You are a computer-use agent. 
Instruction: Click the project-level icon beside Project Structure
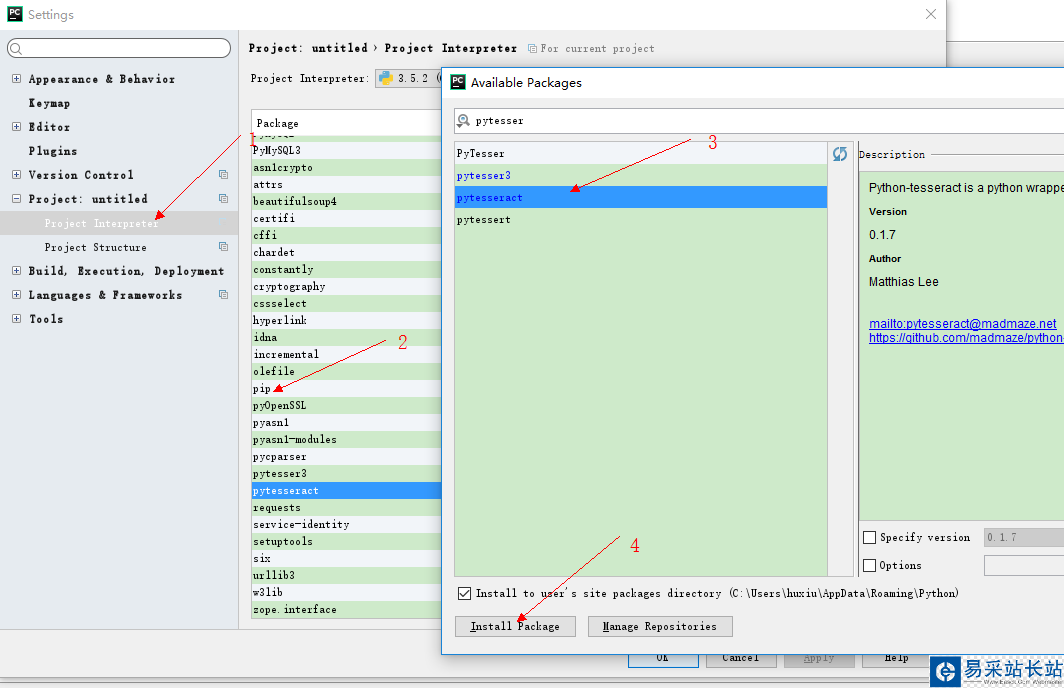[x=223, y=247]
